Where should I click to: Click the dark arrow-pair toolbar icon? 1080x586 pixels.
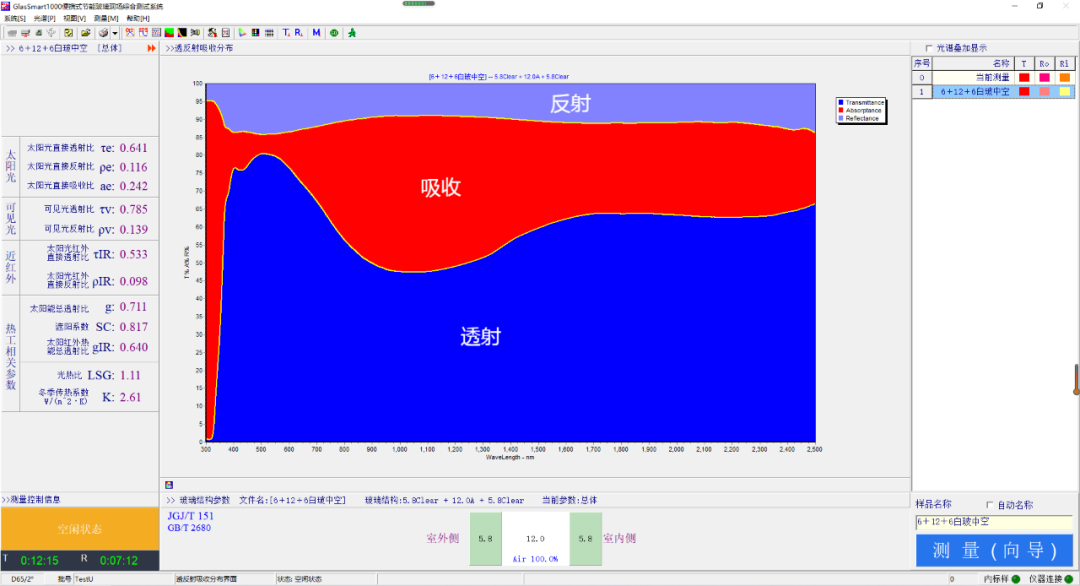pos(195,32)
